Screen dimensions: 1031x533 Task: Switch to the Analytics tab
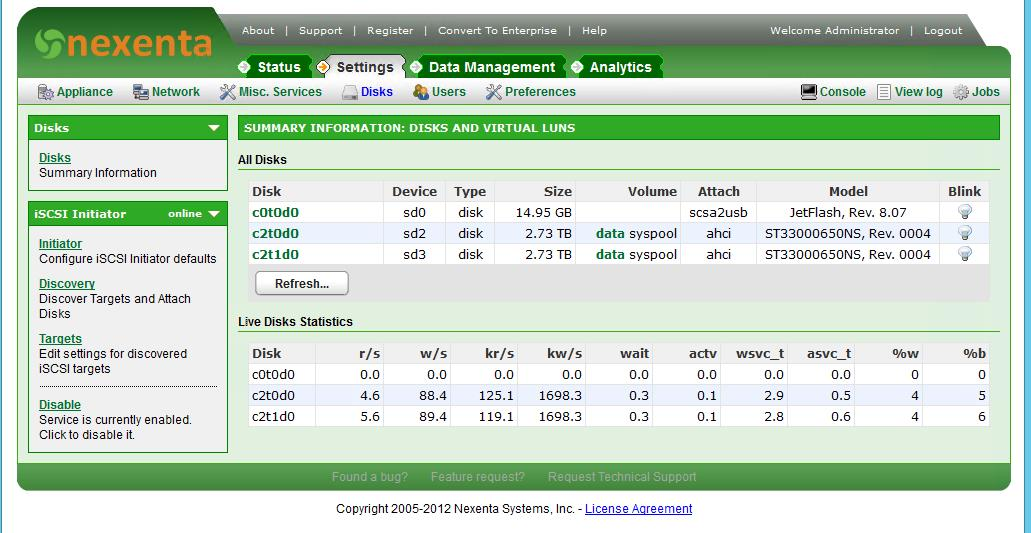click(620, 67)
